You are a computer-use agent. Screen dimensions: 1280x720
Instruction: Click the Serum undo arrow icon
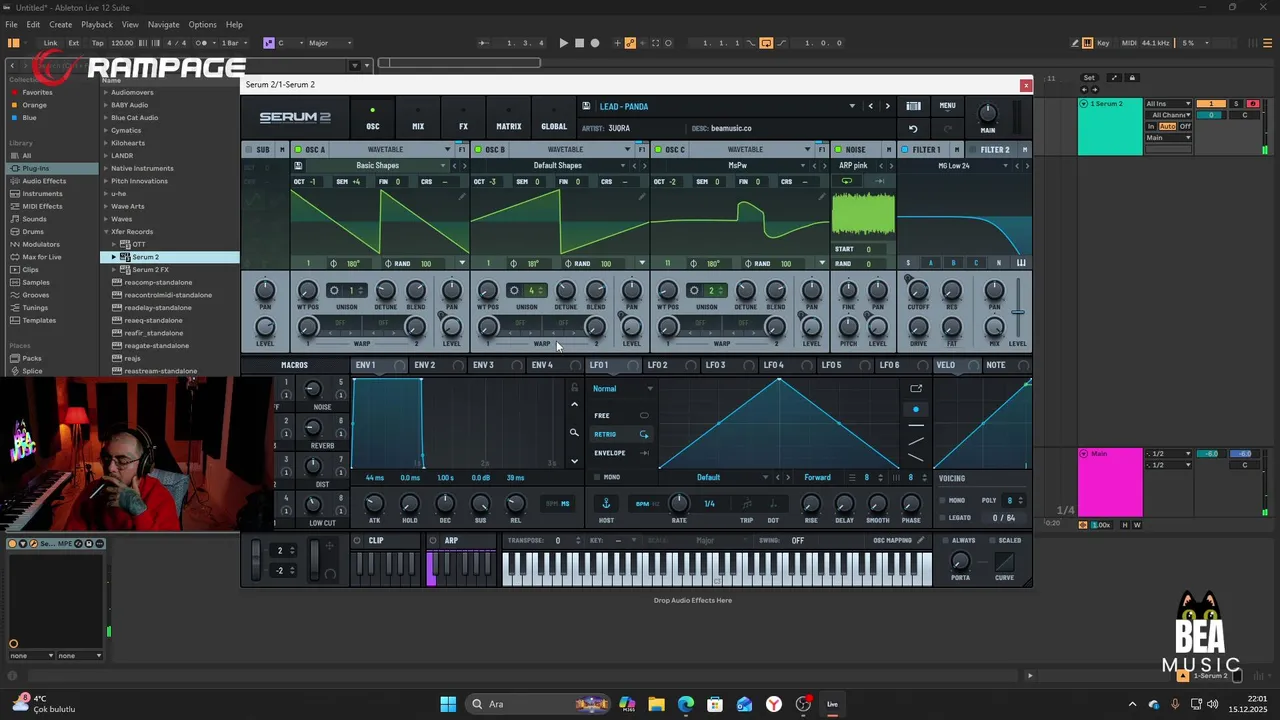913,128
